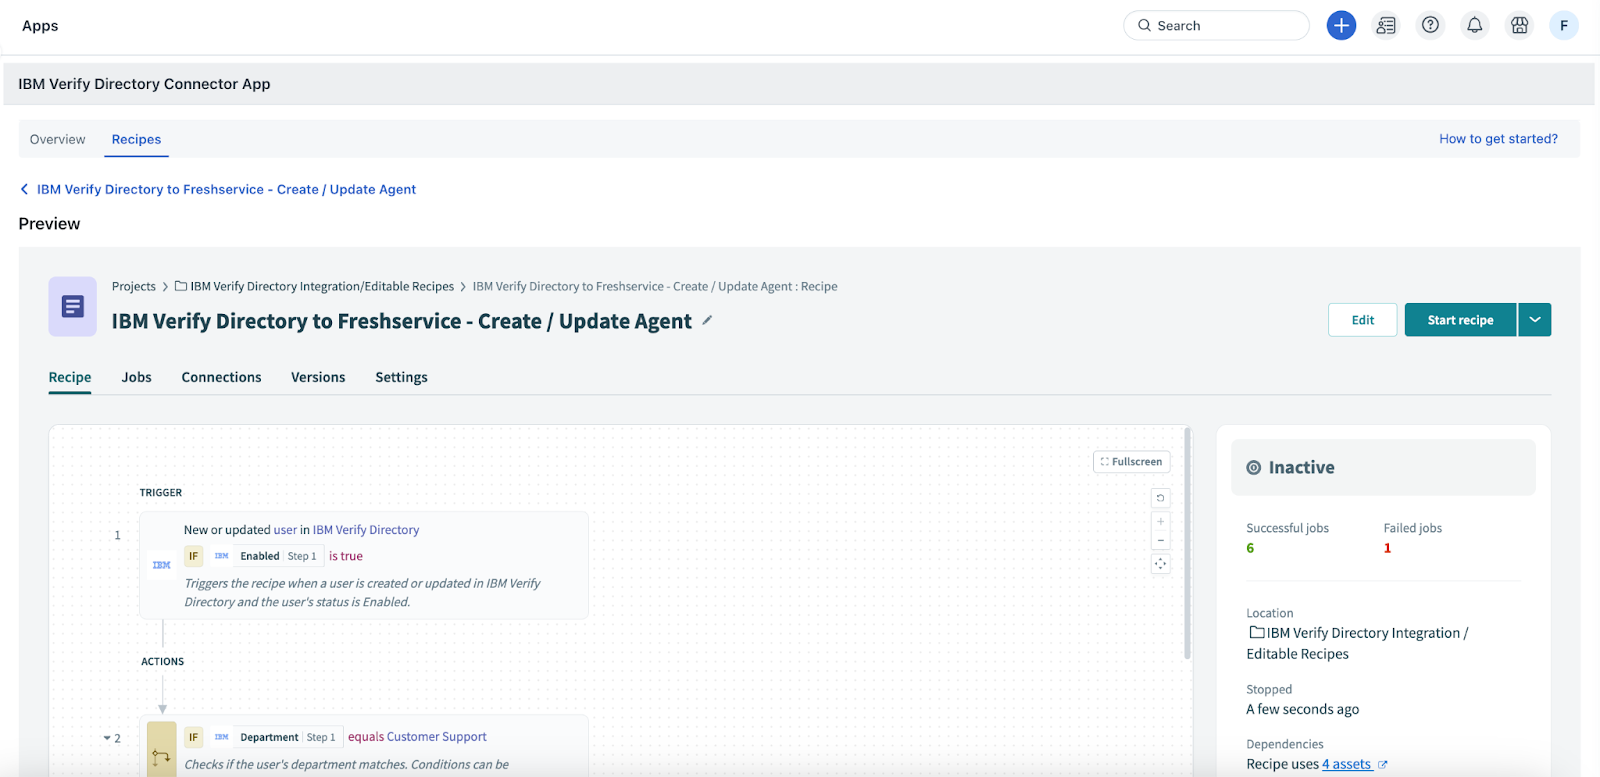Click the back chevron beside recipe name
Screen dimensions: 1600x777
[25, 189]
